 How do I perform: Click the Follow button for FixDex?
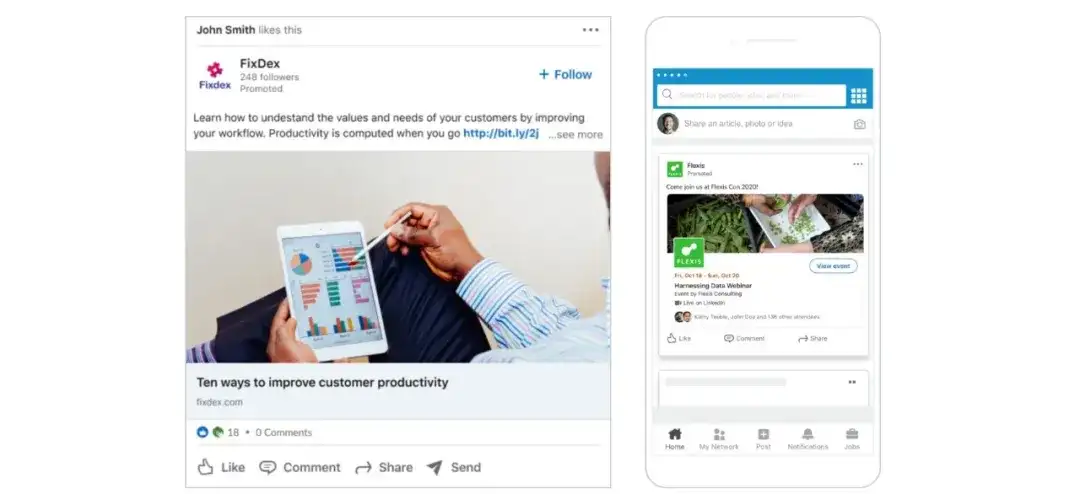(565, 74)
